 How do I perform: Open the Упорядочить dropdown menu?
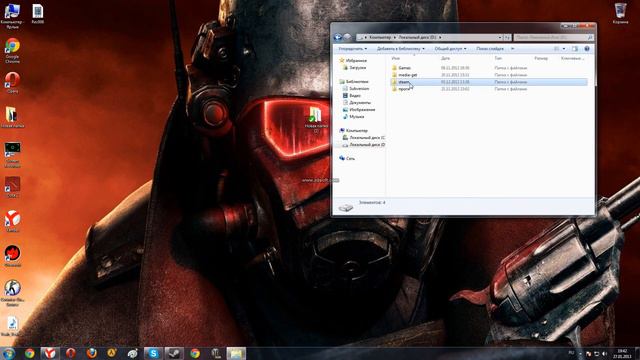pos(353,49)
